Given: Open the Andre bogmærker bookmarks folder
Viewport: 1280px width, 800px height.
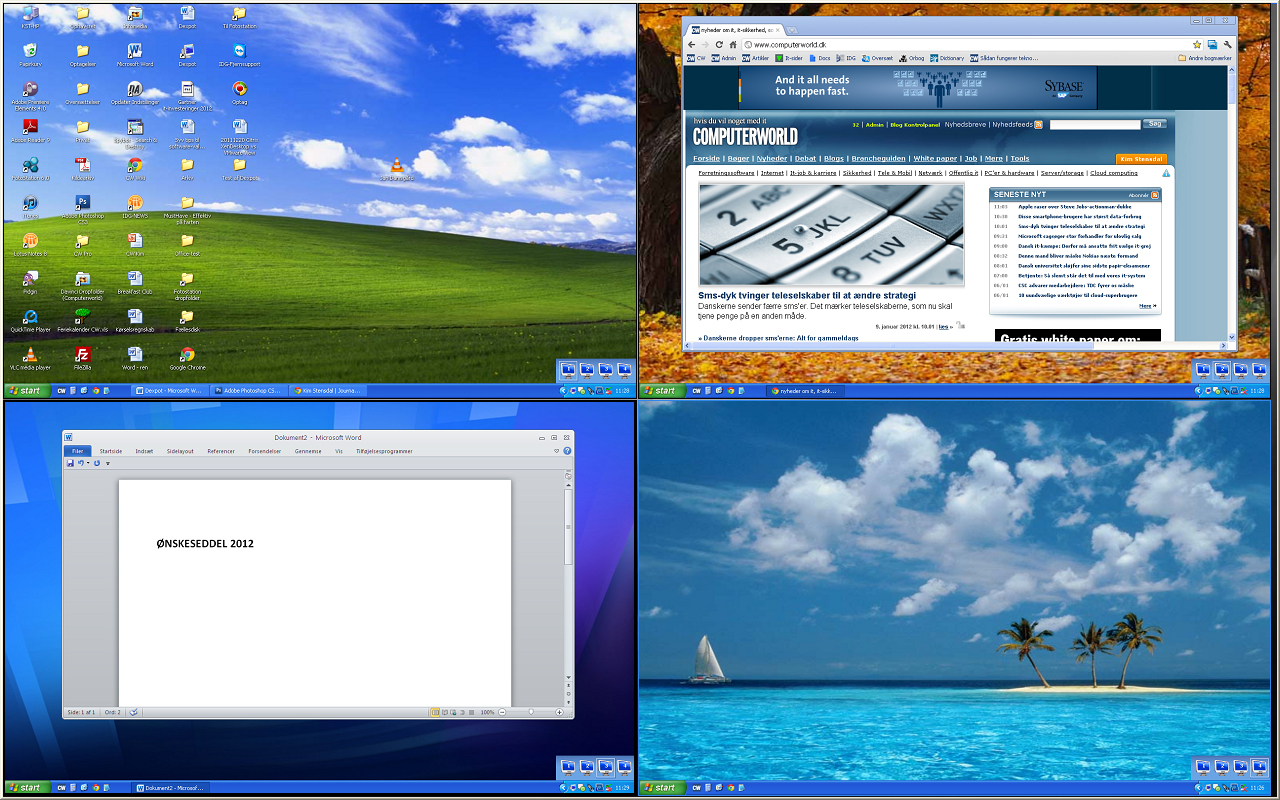Looking at the screenshot, I should [x=1205, y=58].
